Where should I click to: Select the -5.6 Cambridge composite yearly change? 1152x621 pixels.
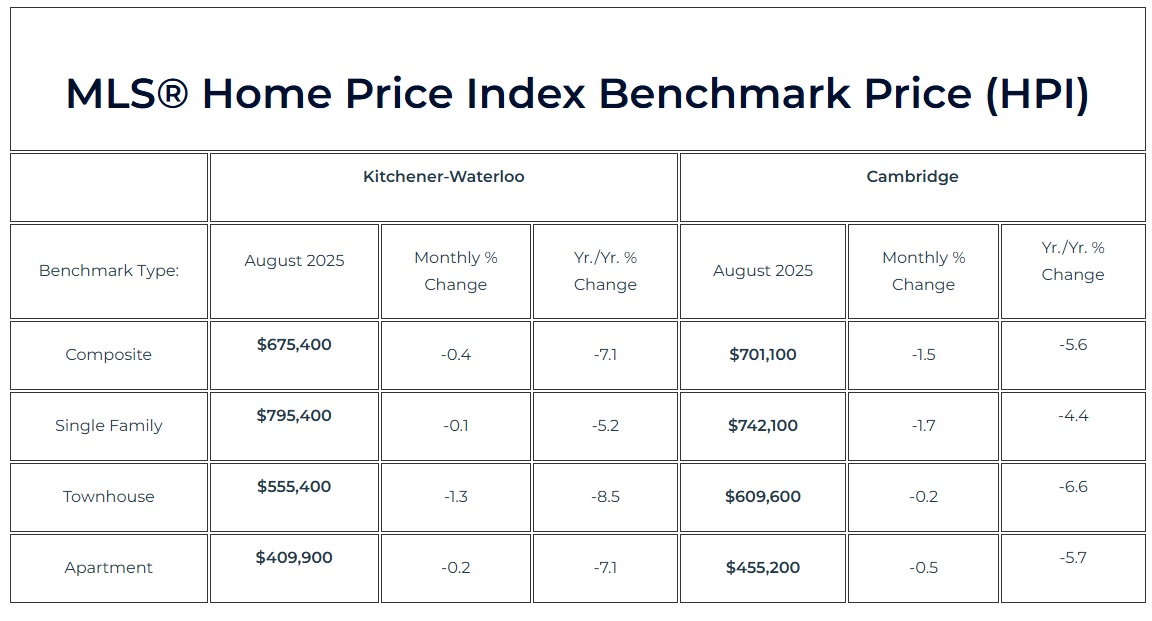coord(1073,345)
